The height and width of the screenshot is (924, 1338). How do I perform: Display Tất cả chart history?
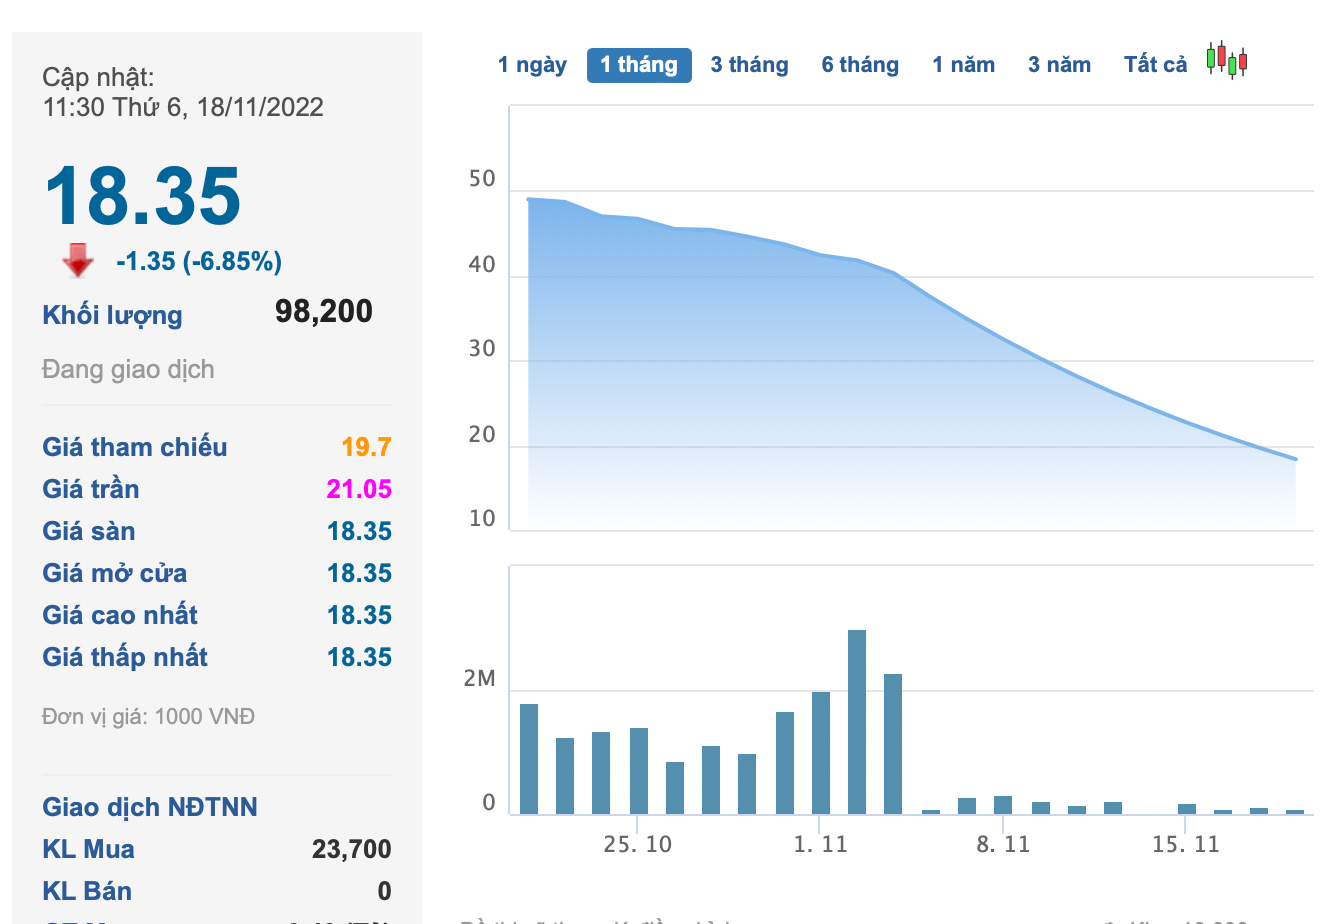click(1155, 65)
